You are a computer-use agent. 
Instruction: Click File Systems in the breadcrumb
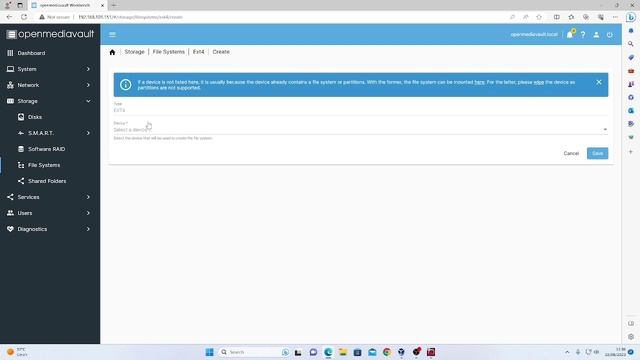169,52
